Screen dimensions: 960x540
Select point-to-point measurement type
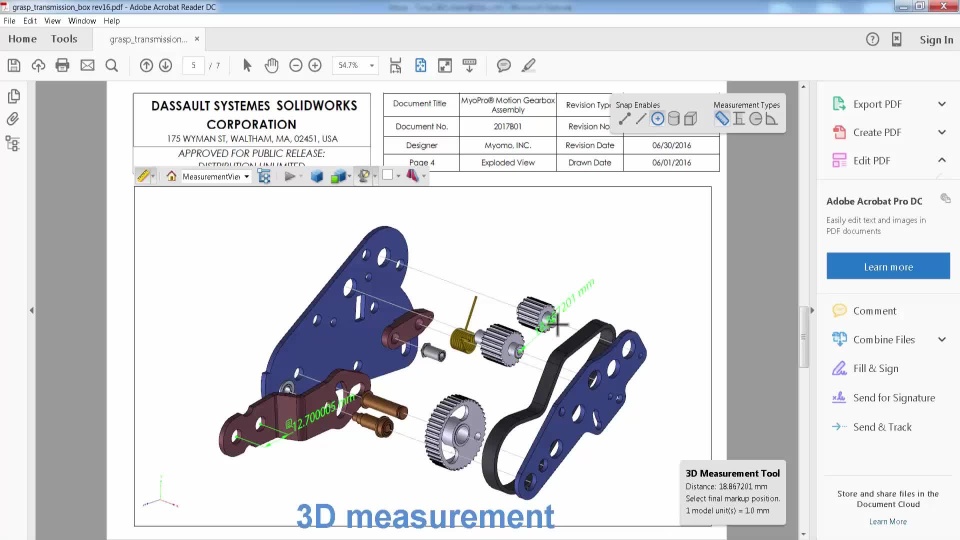coord(722,119)
